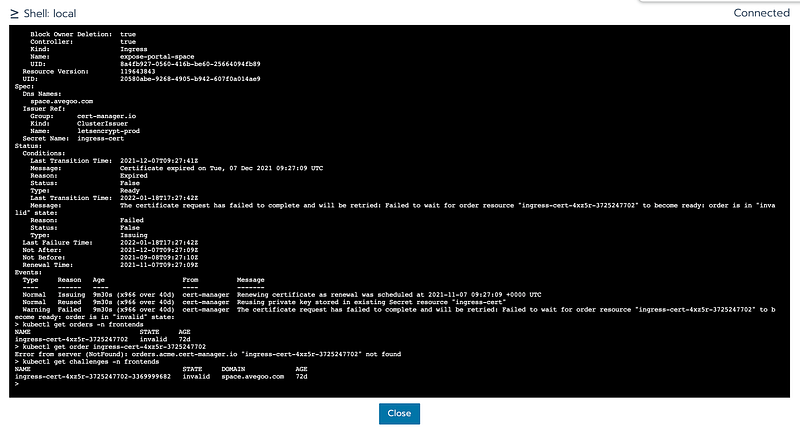Viewport: 800px width, 436px height.
Task: Click the 'Status:' section heading
Action: coord(28,146)
